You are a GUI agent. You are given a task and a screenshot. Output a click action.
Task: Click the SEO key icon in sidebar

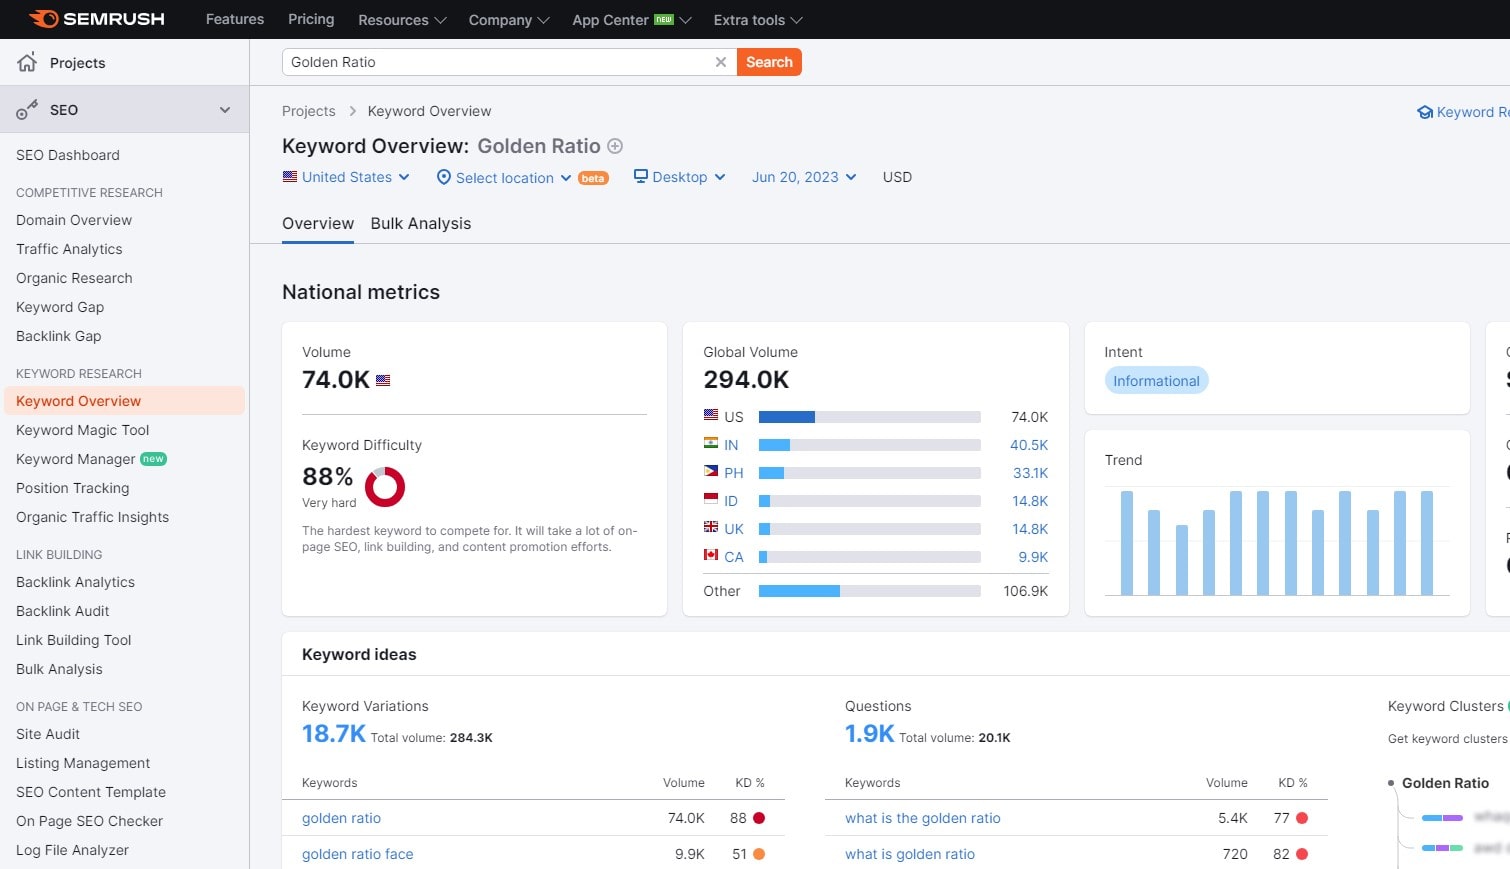point(27,110)
